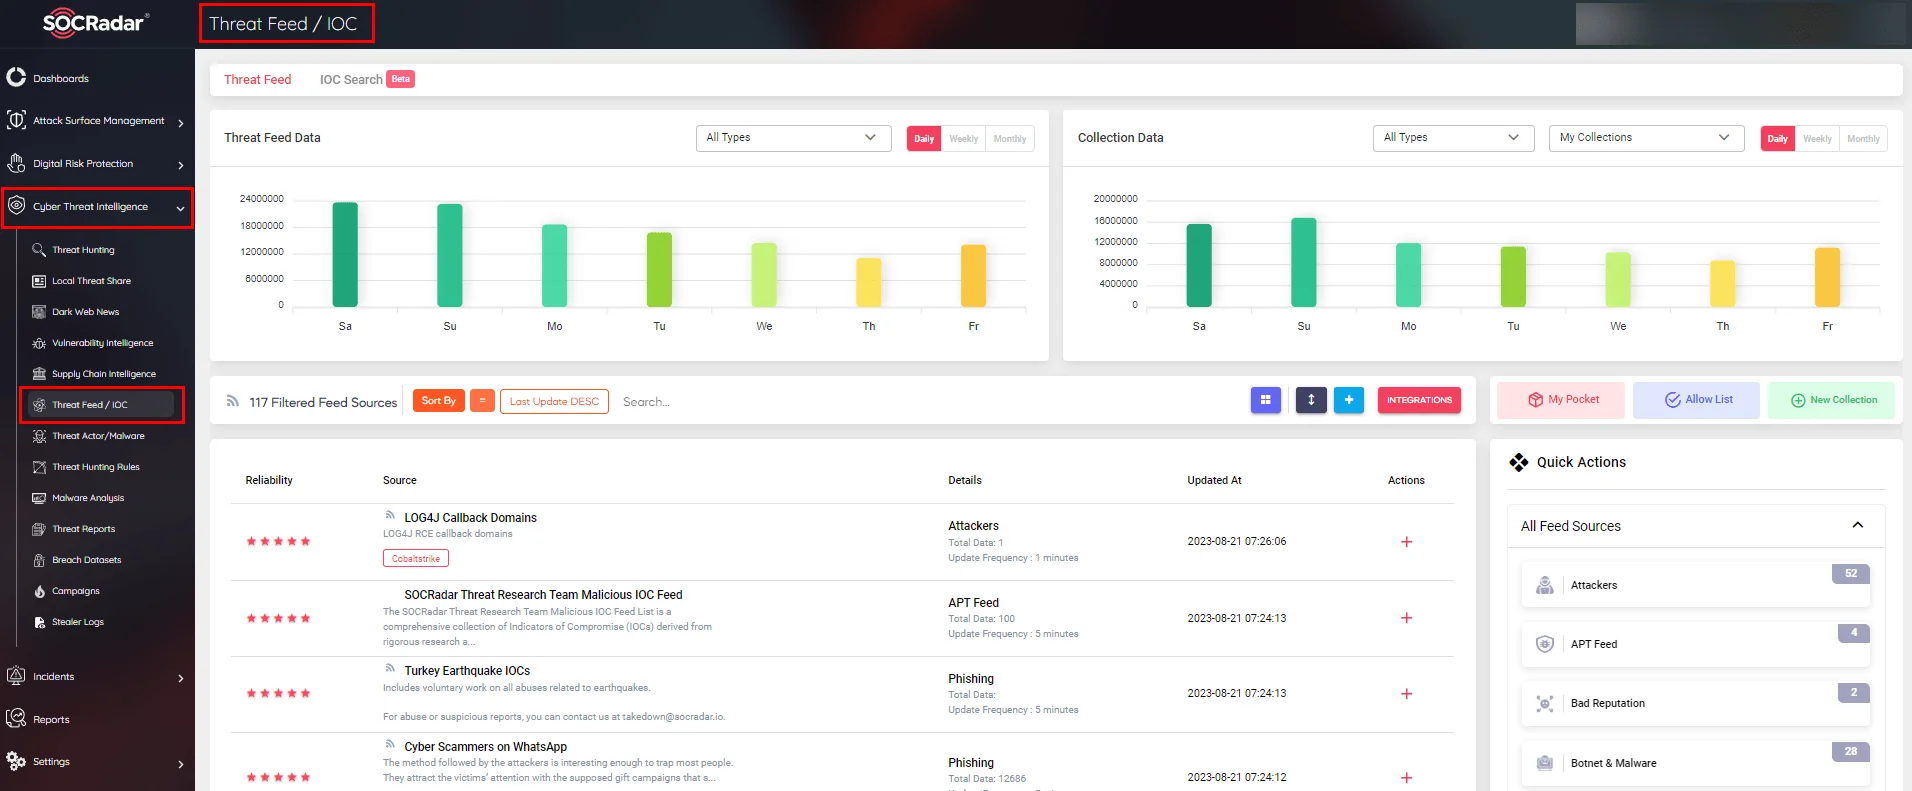The width and height of the screenshot is (1912, 791).
Task: Open Threat Reports in sidebar
Action: (83, 529)
